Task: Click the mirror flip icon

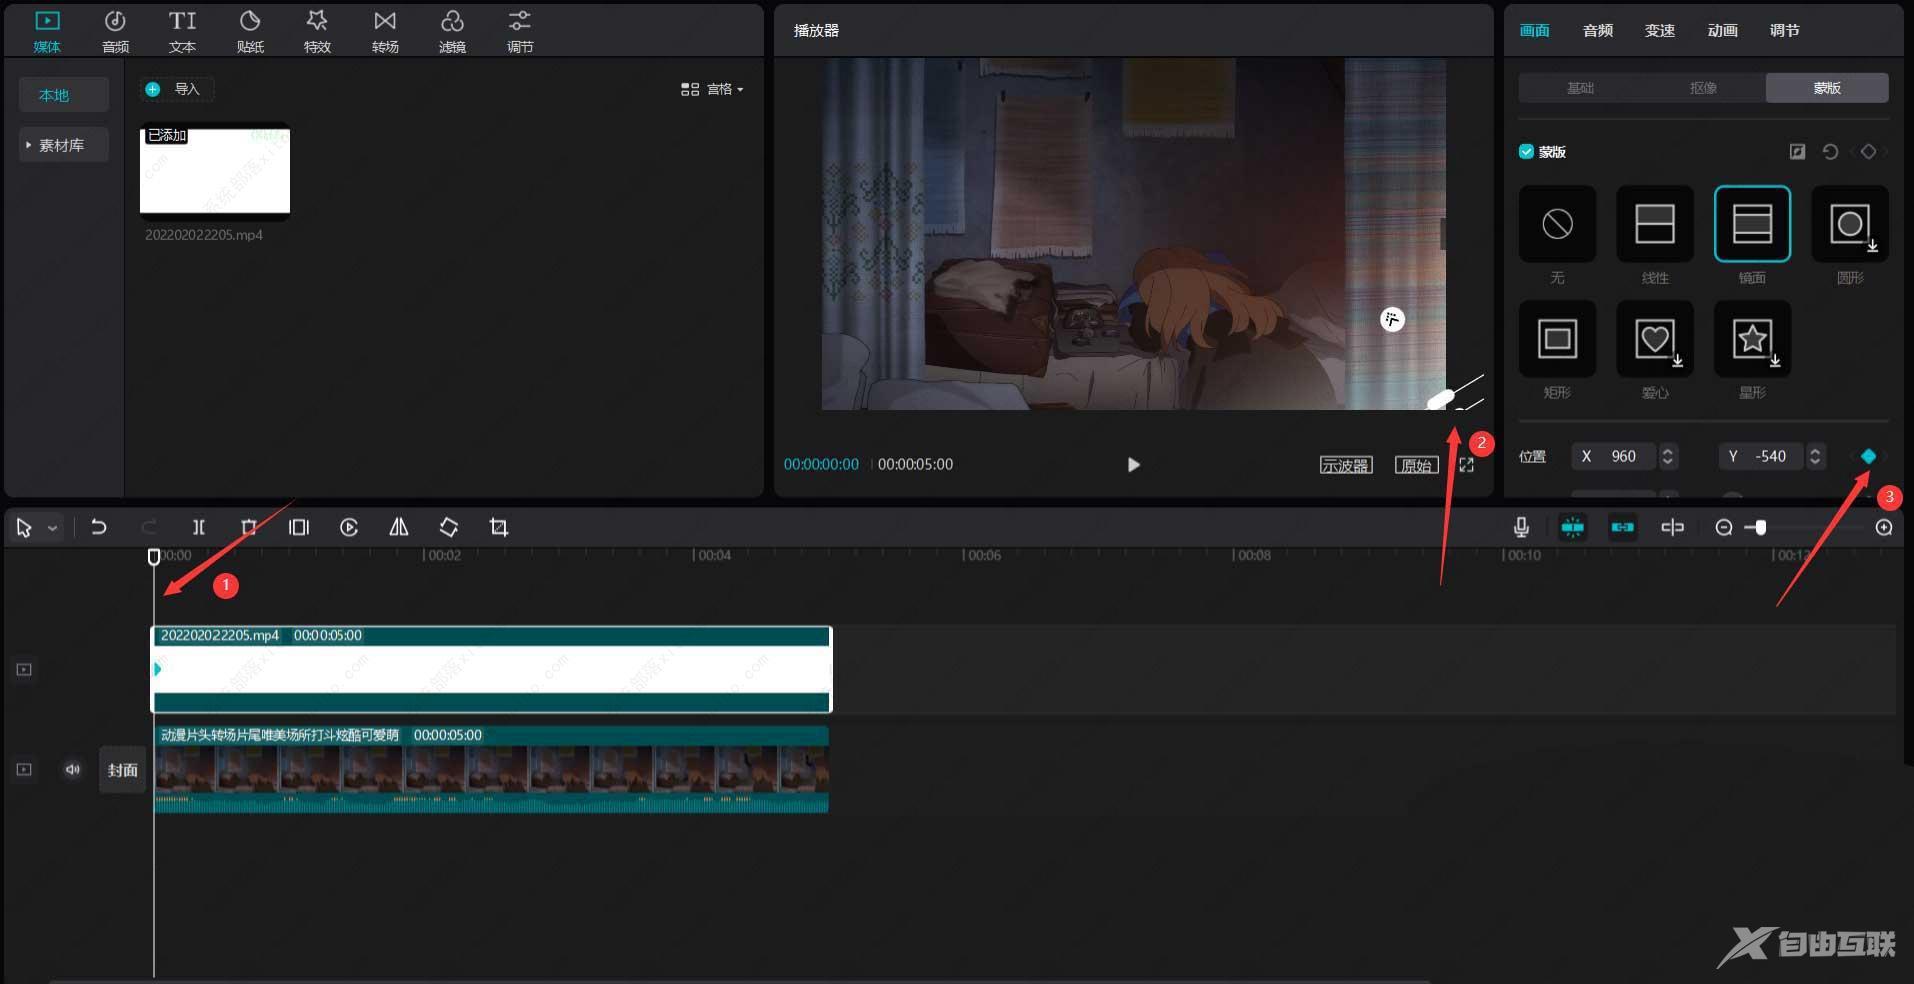Action: coord(399,527)
